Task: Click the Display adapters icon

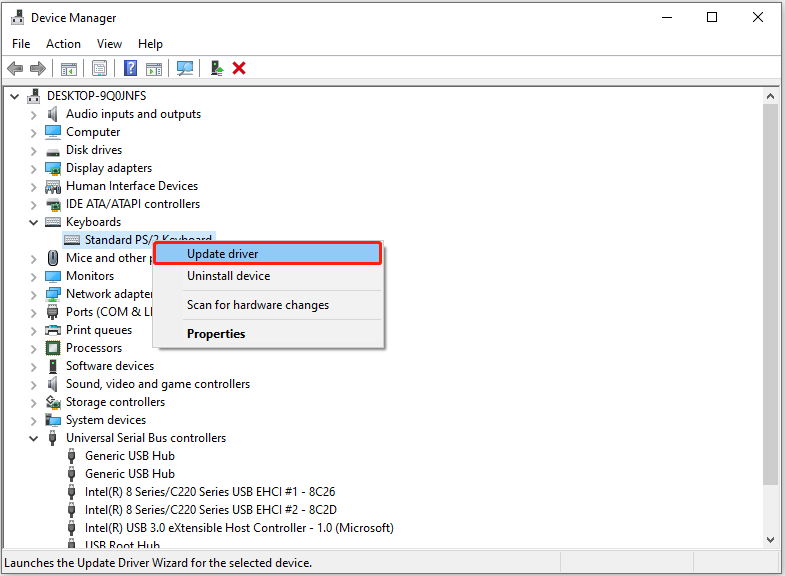Action: pos(53,168)
